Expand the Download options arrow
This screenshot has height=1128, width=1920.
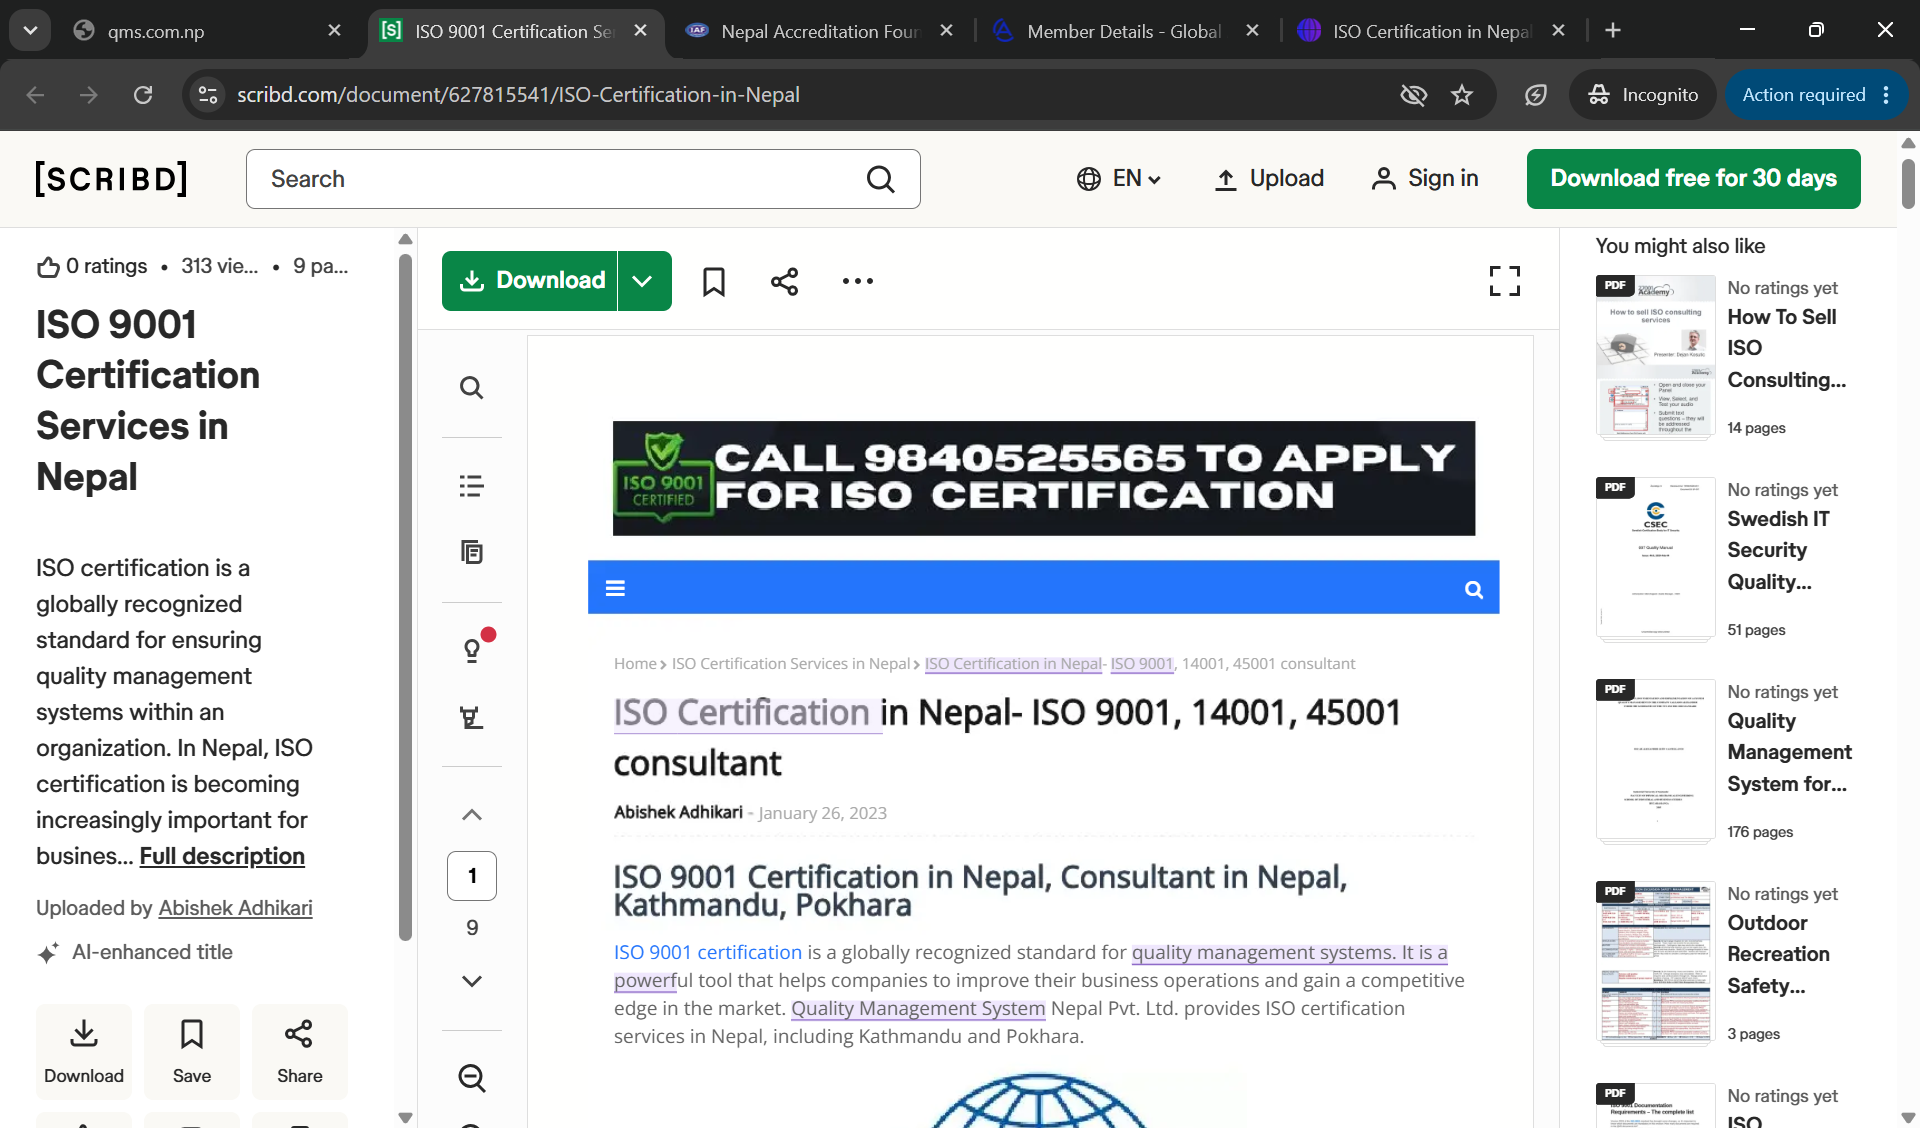point(643,281)
